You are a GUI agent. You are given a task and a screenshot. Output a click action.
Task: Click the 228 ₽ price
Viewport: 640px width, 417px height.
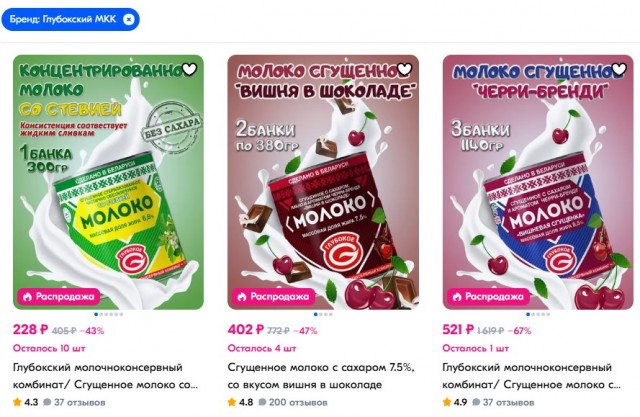click(x=31, y=330)
